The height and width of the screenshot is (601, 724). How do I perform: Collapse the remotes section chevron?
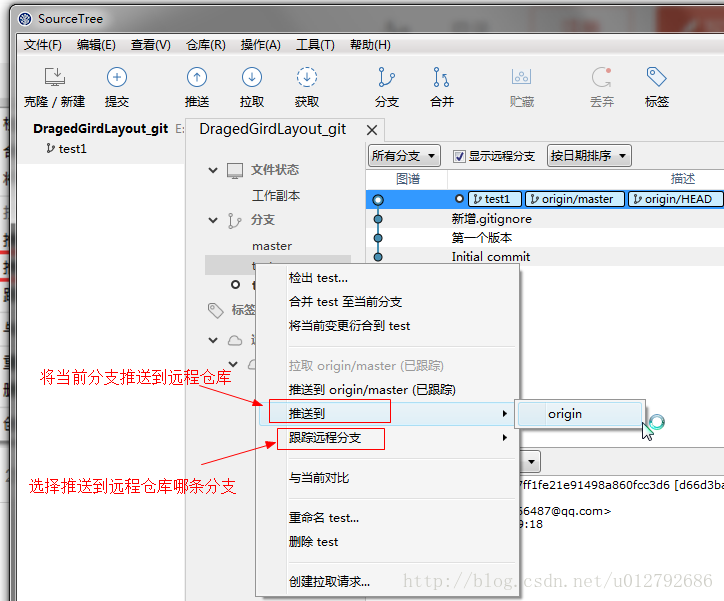pyautogui.click(x=213, y=340)
